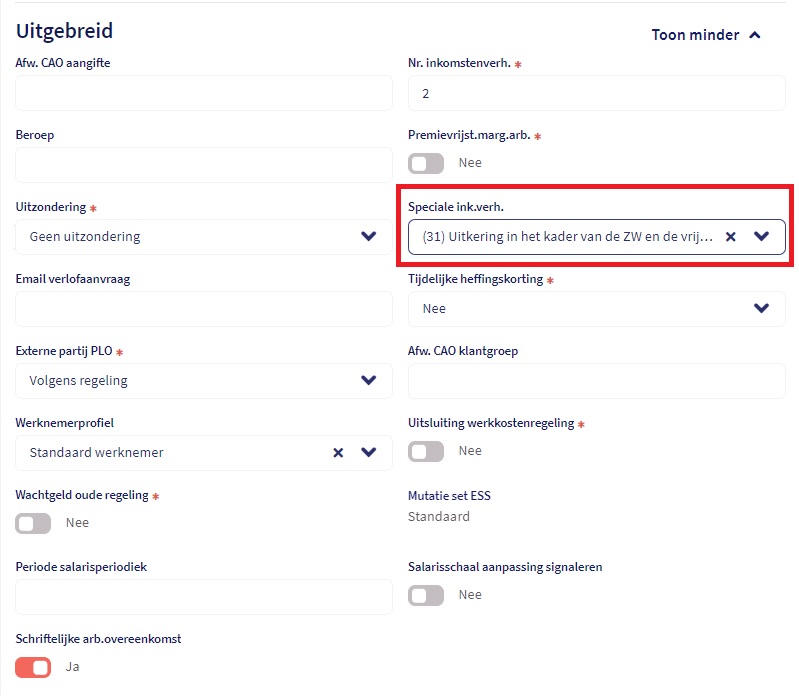Focus the Beroep input field

point(204,165)
